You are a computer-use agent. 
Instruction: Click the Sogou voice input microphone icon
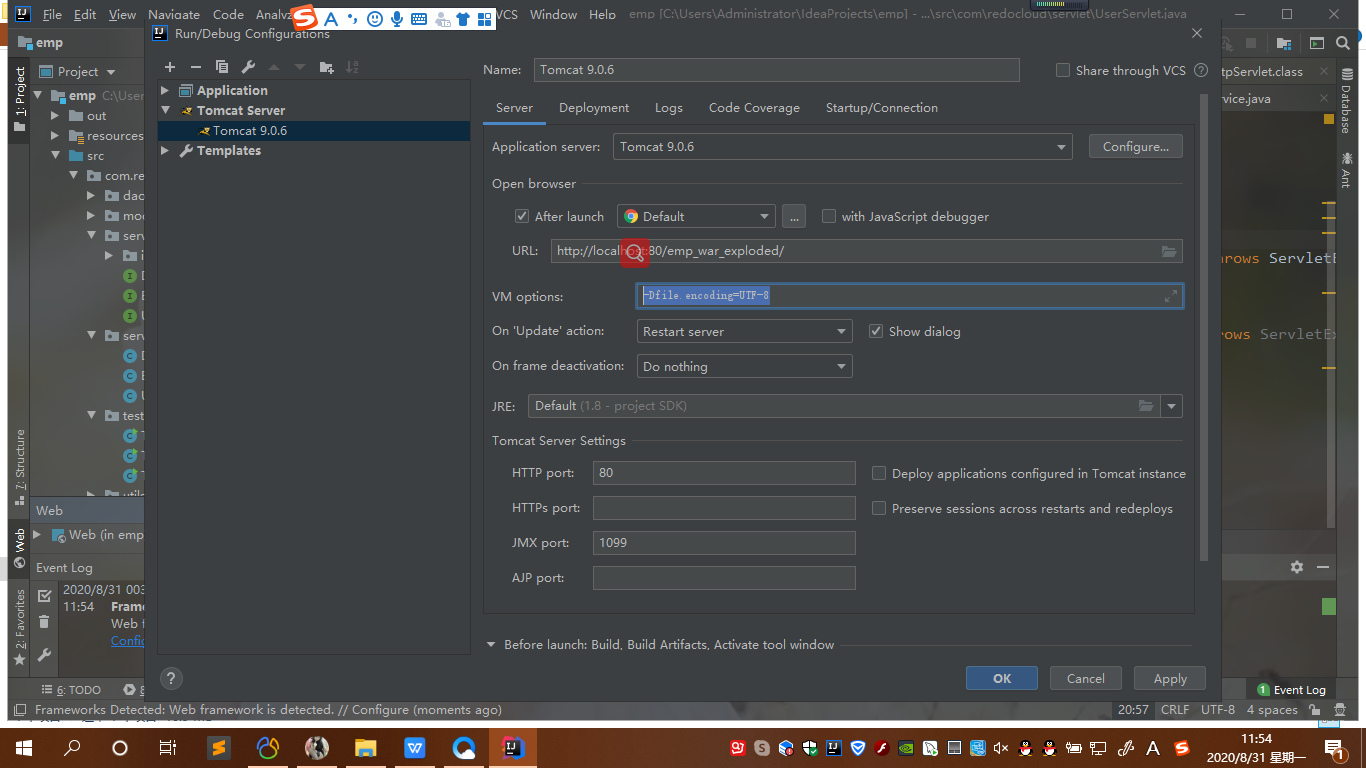click(x=397, y=18)
